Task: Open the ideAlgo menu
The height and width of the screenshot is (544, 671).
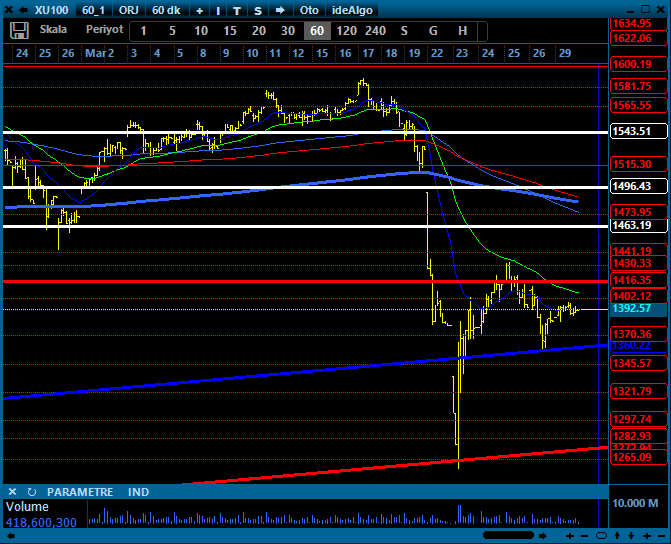Action: coord(352,10)
